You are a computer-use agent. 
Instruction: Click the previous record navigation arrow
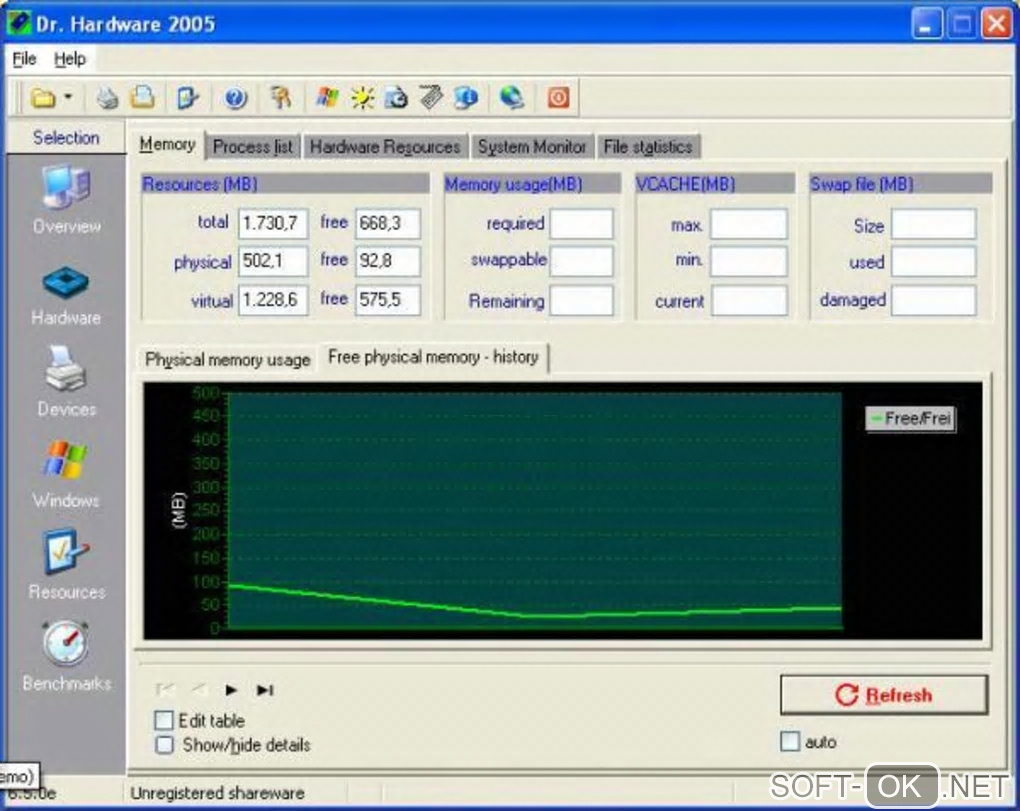(199, 689)
